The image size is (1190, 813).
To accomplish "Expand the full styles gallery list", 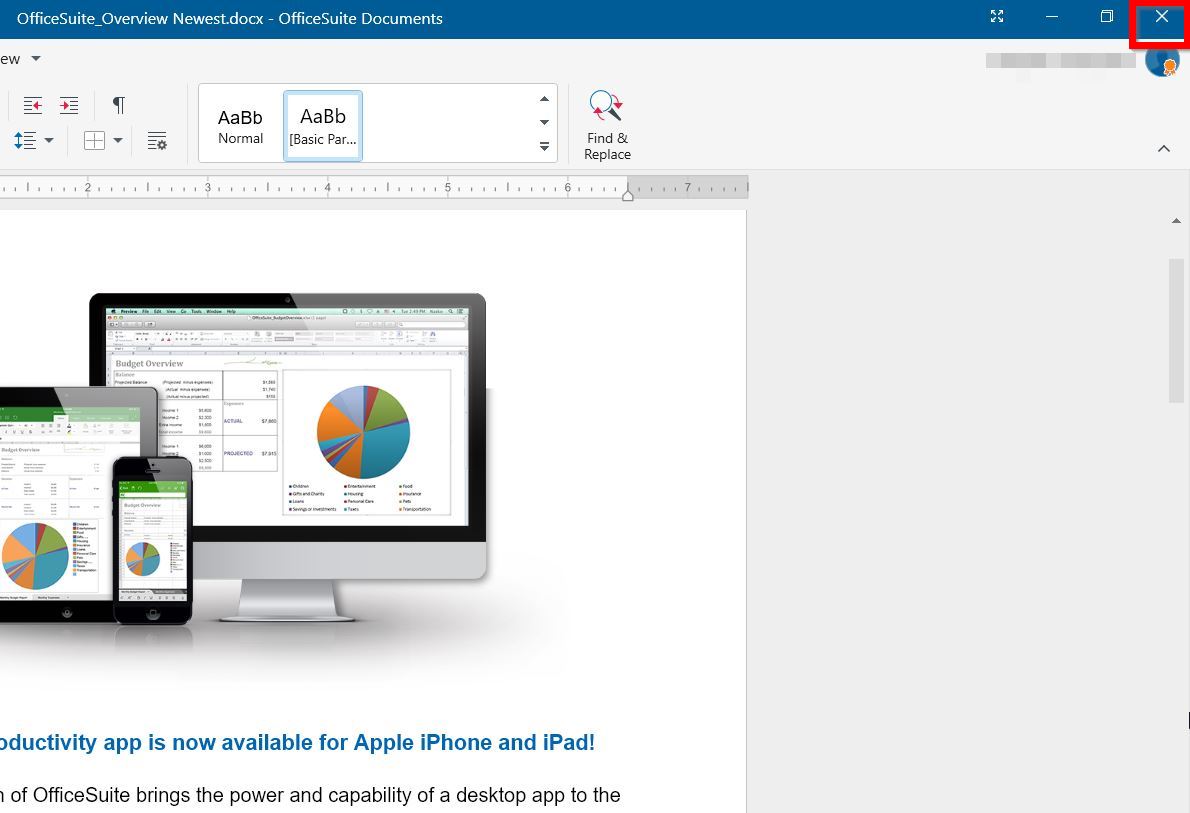I will 544,147.
